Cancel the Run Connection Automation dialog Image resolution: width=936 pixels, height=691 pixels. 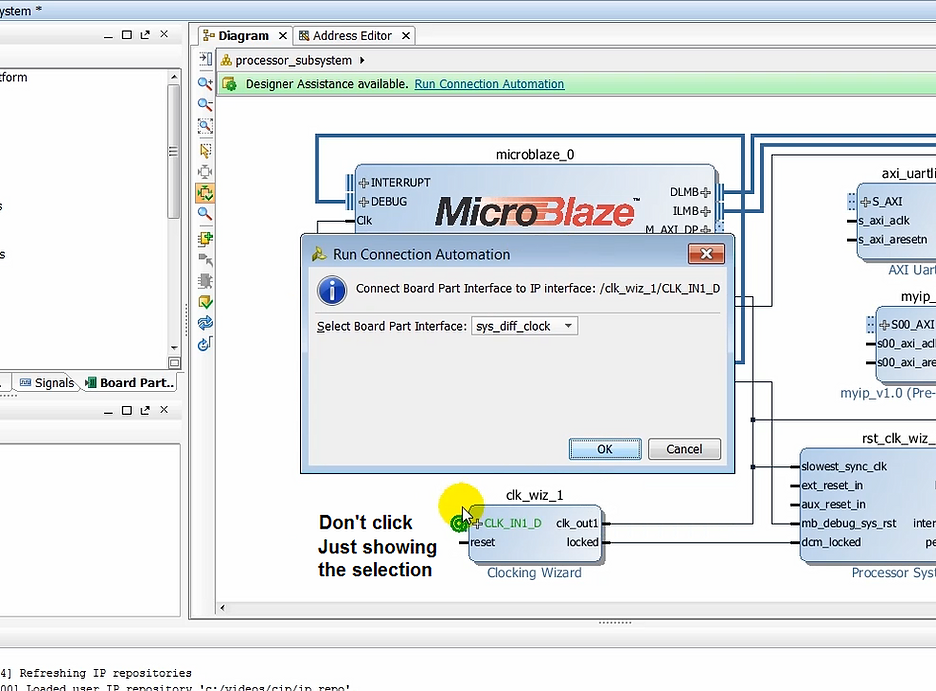pyautogui.click(x=684, y=449)
